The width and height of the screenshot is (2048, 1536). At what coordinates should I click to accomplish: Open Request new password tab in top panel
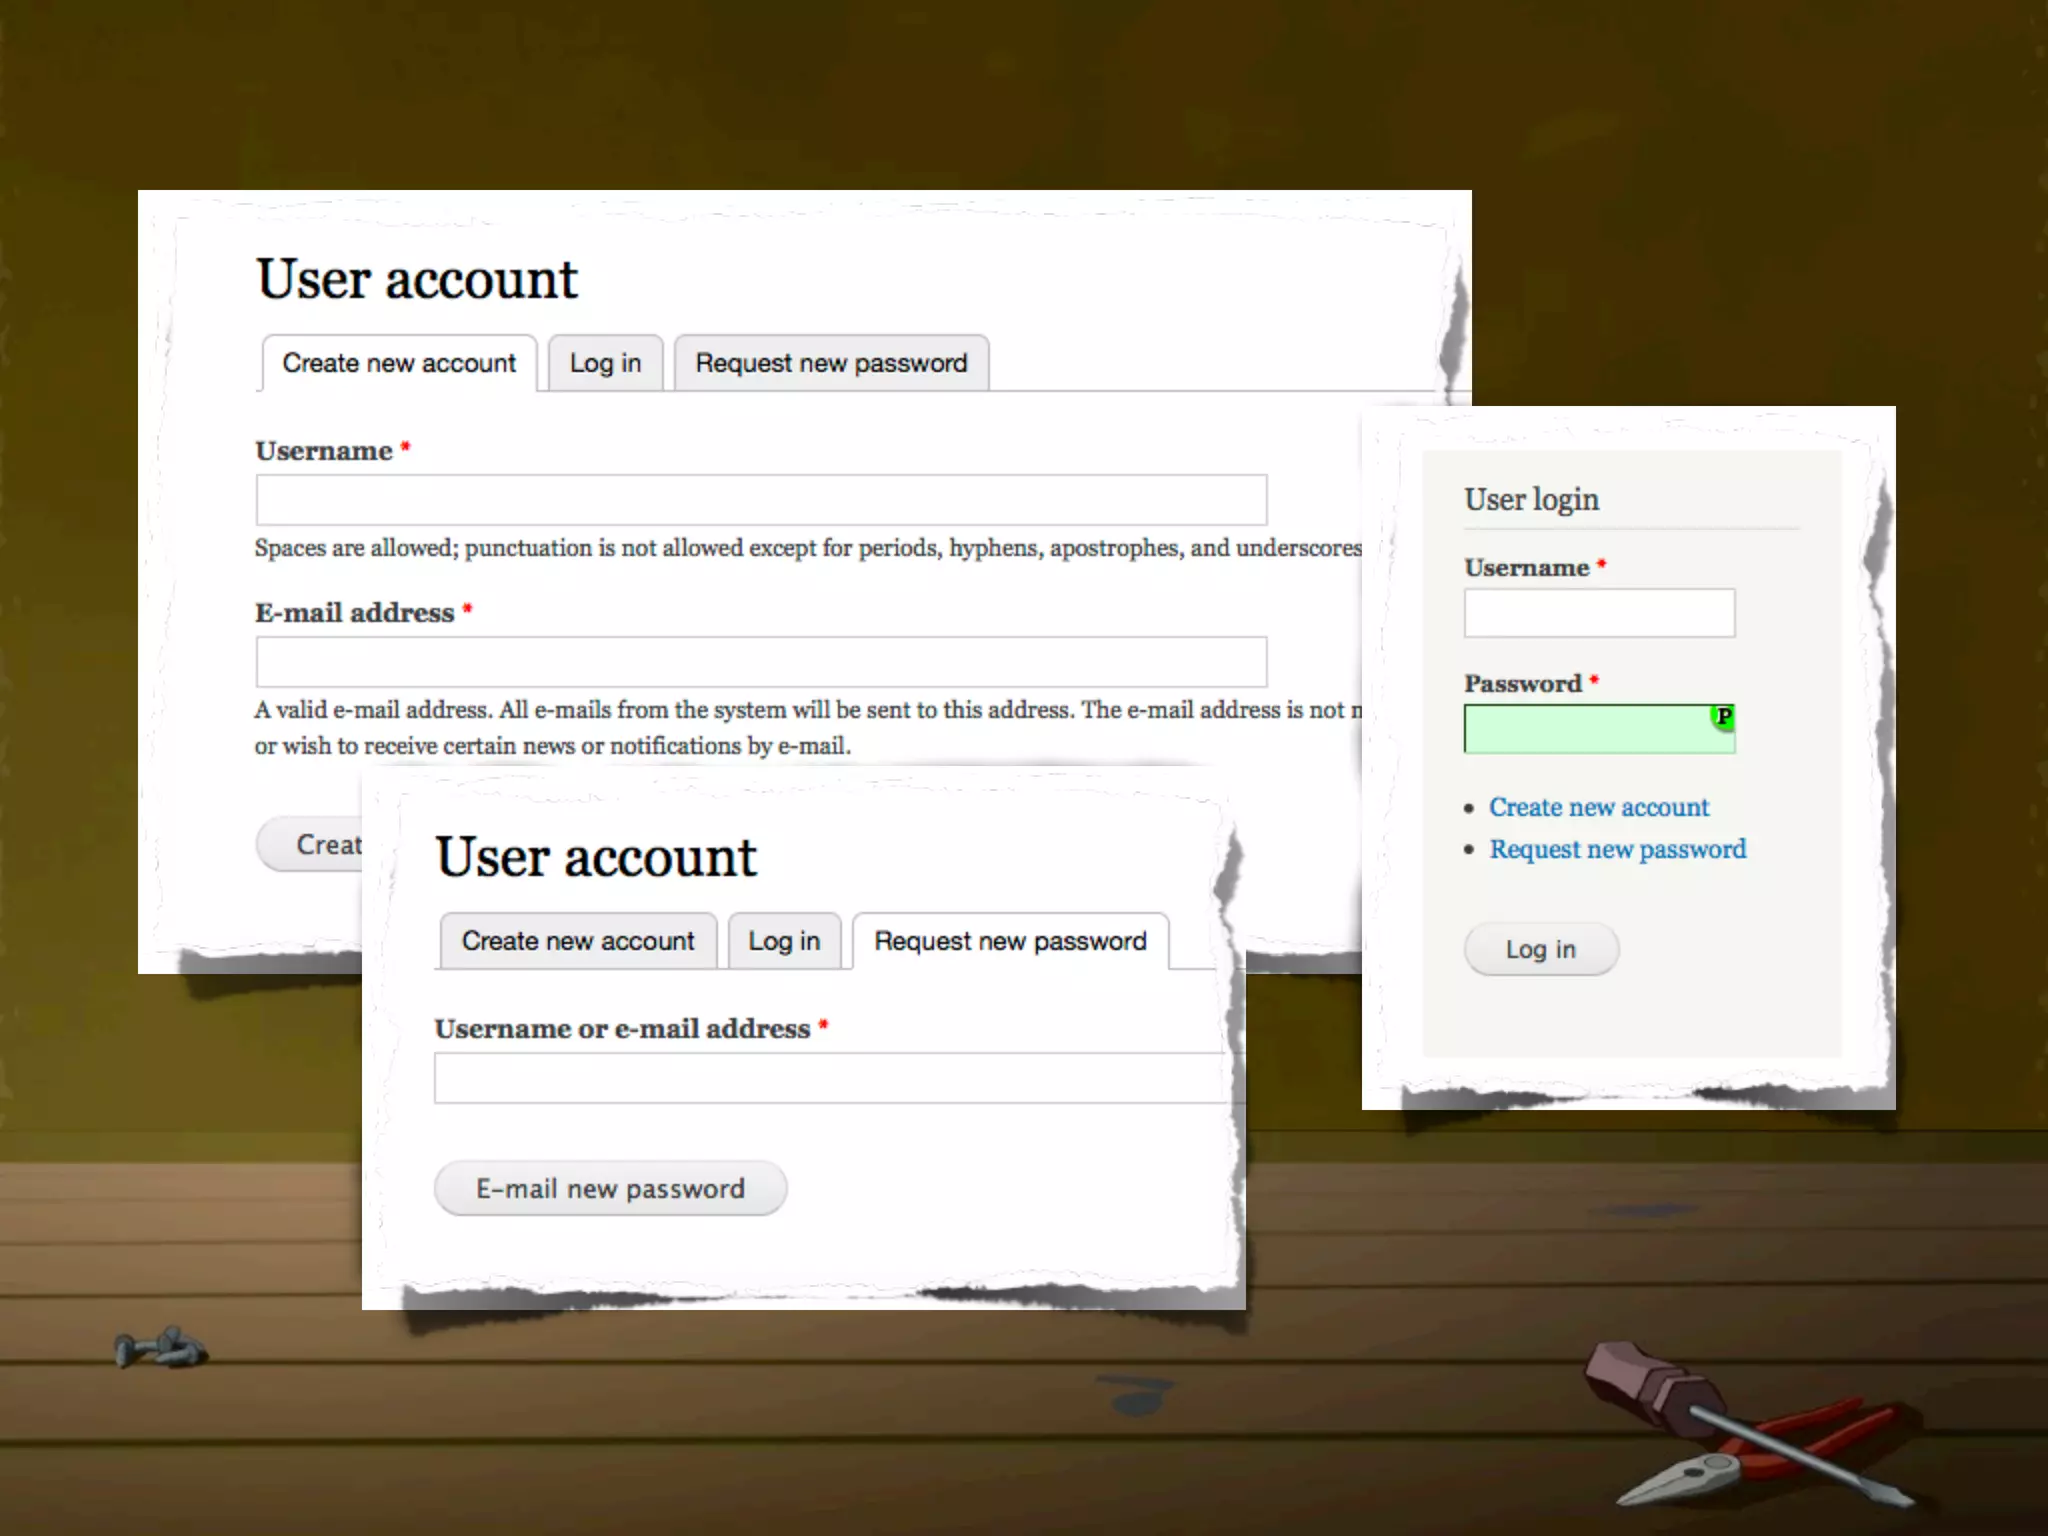831,363
